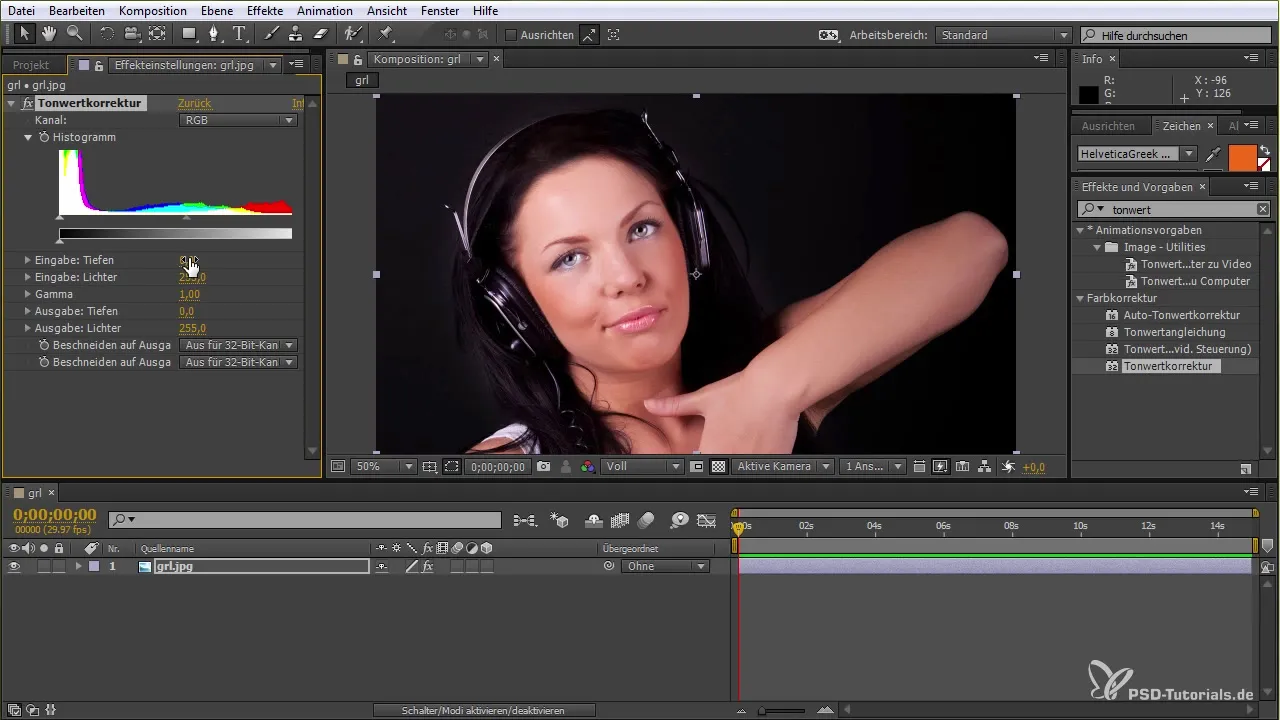The height and width of the screenshot is (720, 1280).
Task: Switch to the Ausrichten panel tab
Action: tap(1108, 126)
